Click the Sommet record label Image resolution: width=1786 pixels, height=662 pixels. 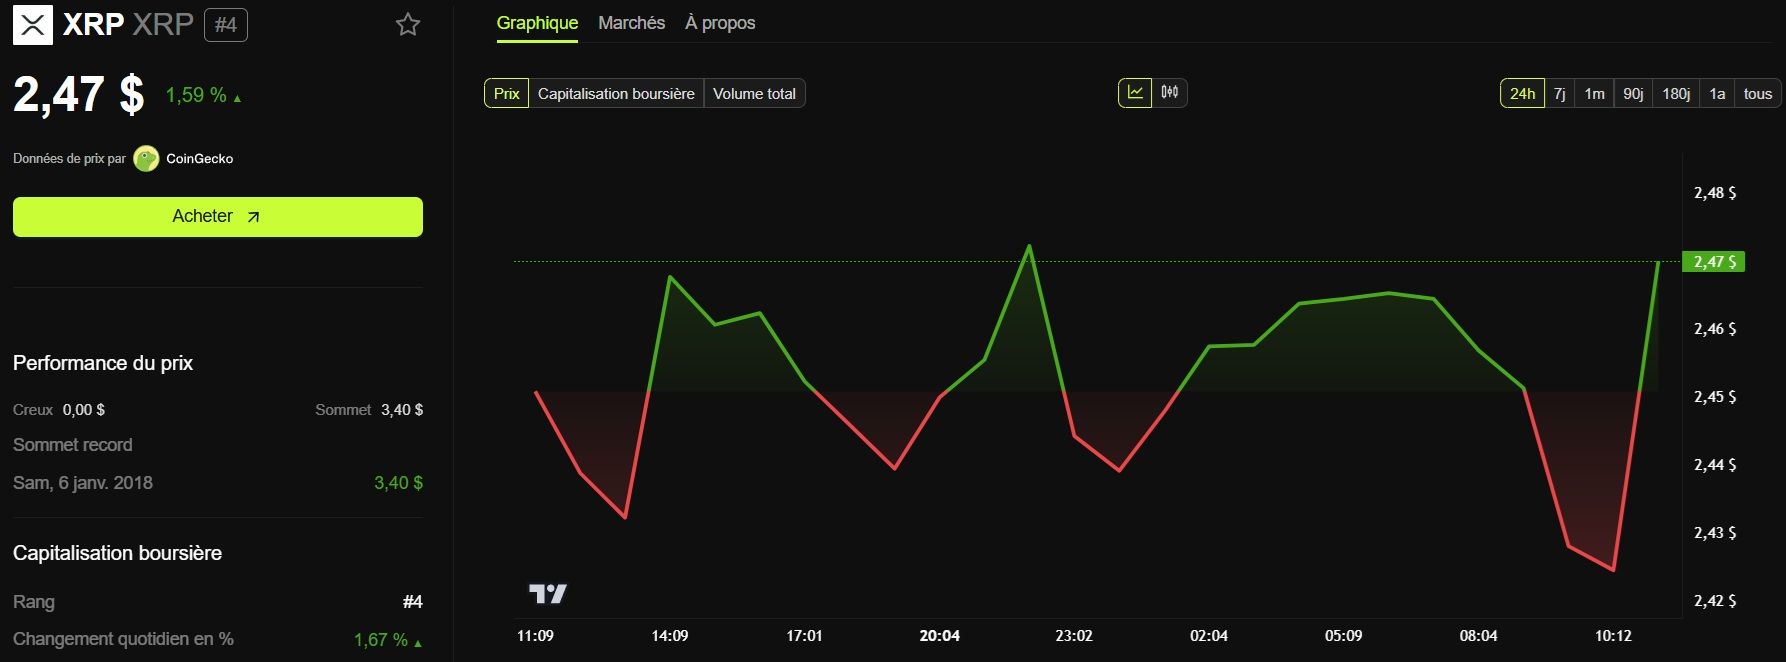pyautogui.click(x=72, y=445)
